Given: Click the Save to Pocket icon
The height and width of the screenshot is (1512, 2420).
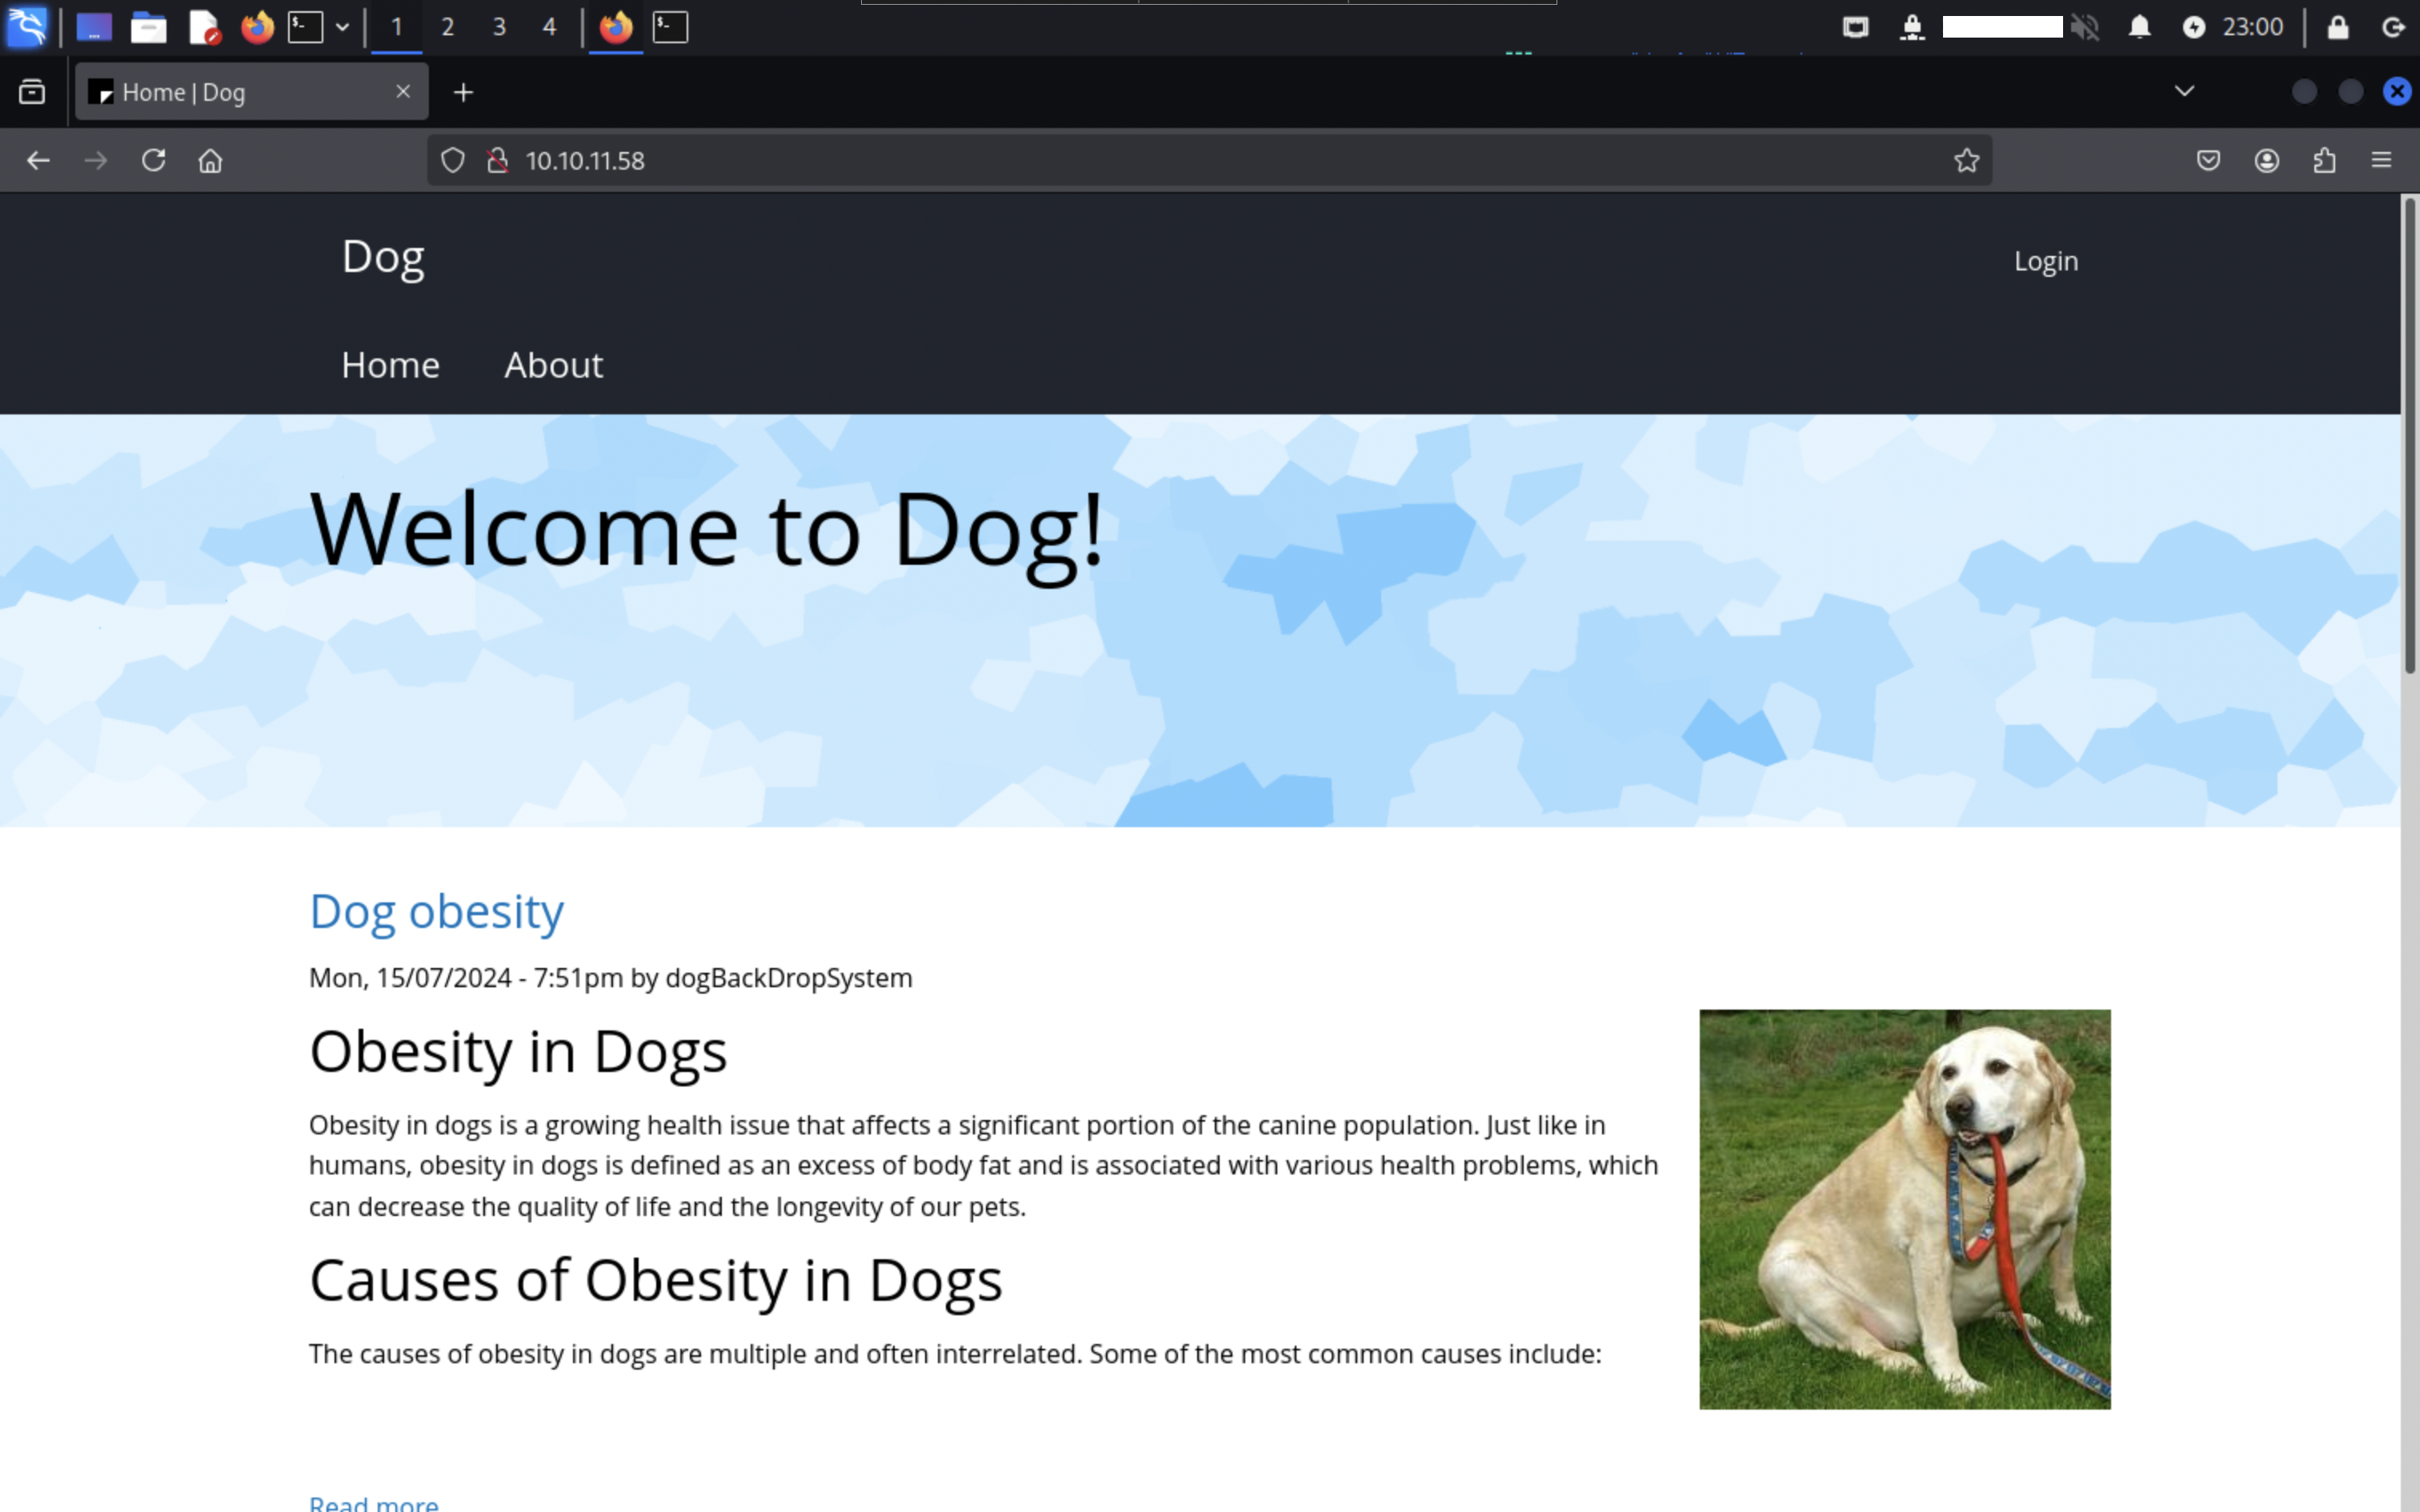Looking at the screenshot, I should [x=2208, y=160].
